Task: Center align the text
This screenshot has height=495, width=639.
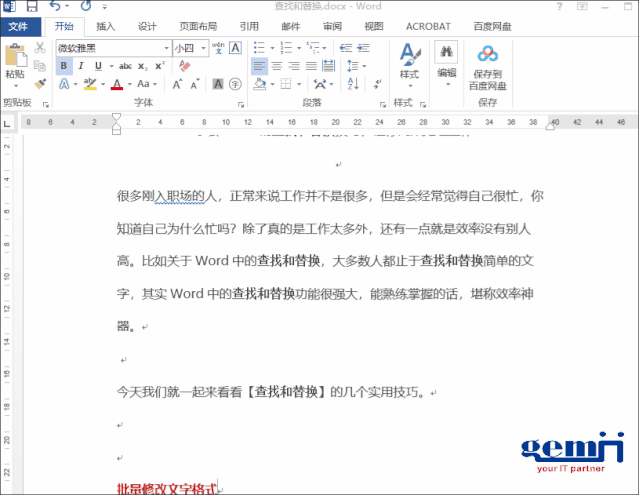Action: coord(277,66)
